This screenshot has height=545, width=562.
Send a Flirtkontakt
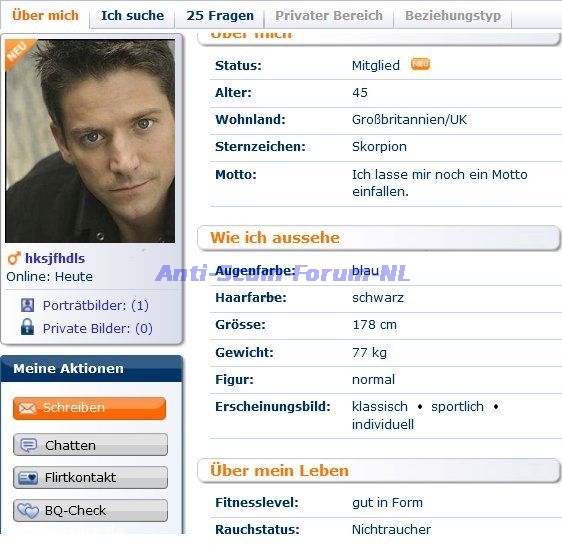(x=90, y=478)
